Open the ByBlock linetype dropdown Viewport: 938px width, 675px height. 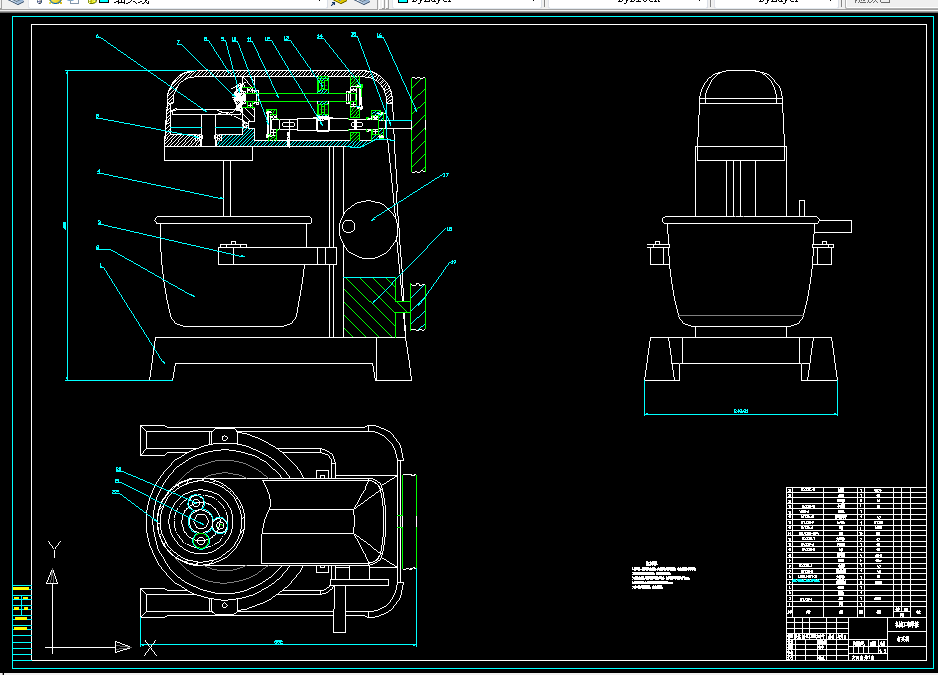pos(628,2)
